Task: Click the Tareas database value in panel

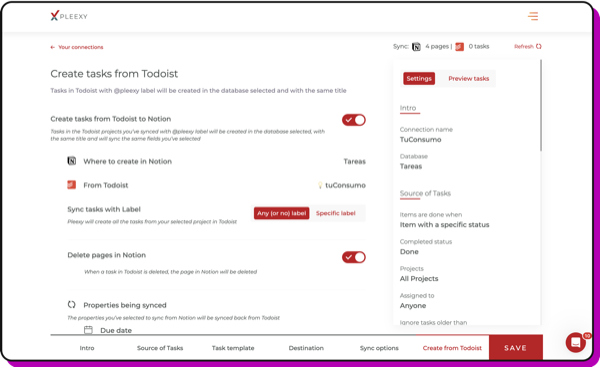Action: 411,166
